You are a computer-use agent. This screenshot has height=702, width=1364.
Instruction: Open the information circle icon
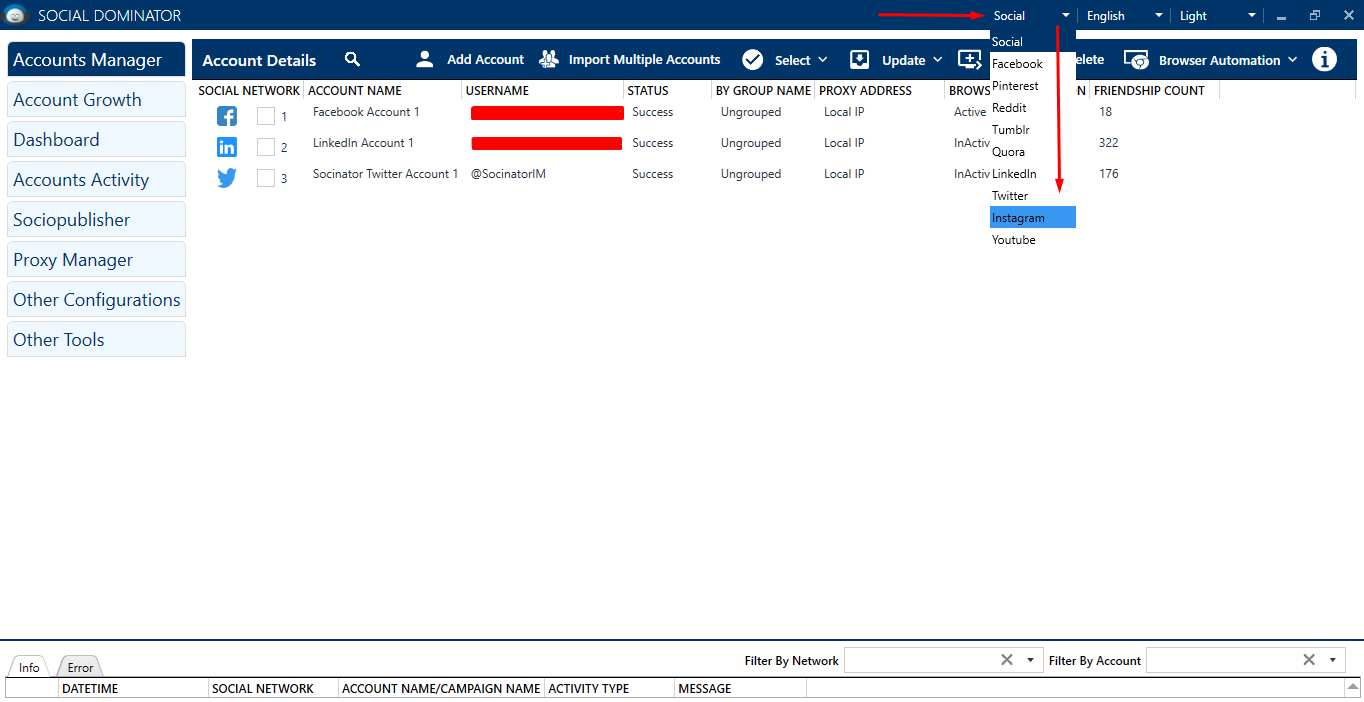click(x=1324, y=59)
